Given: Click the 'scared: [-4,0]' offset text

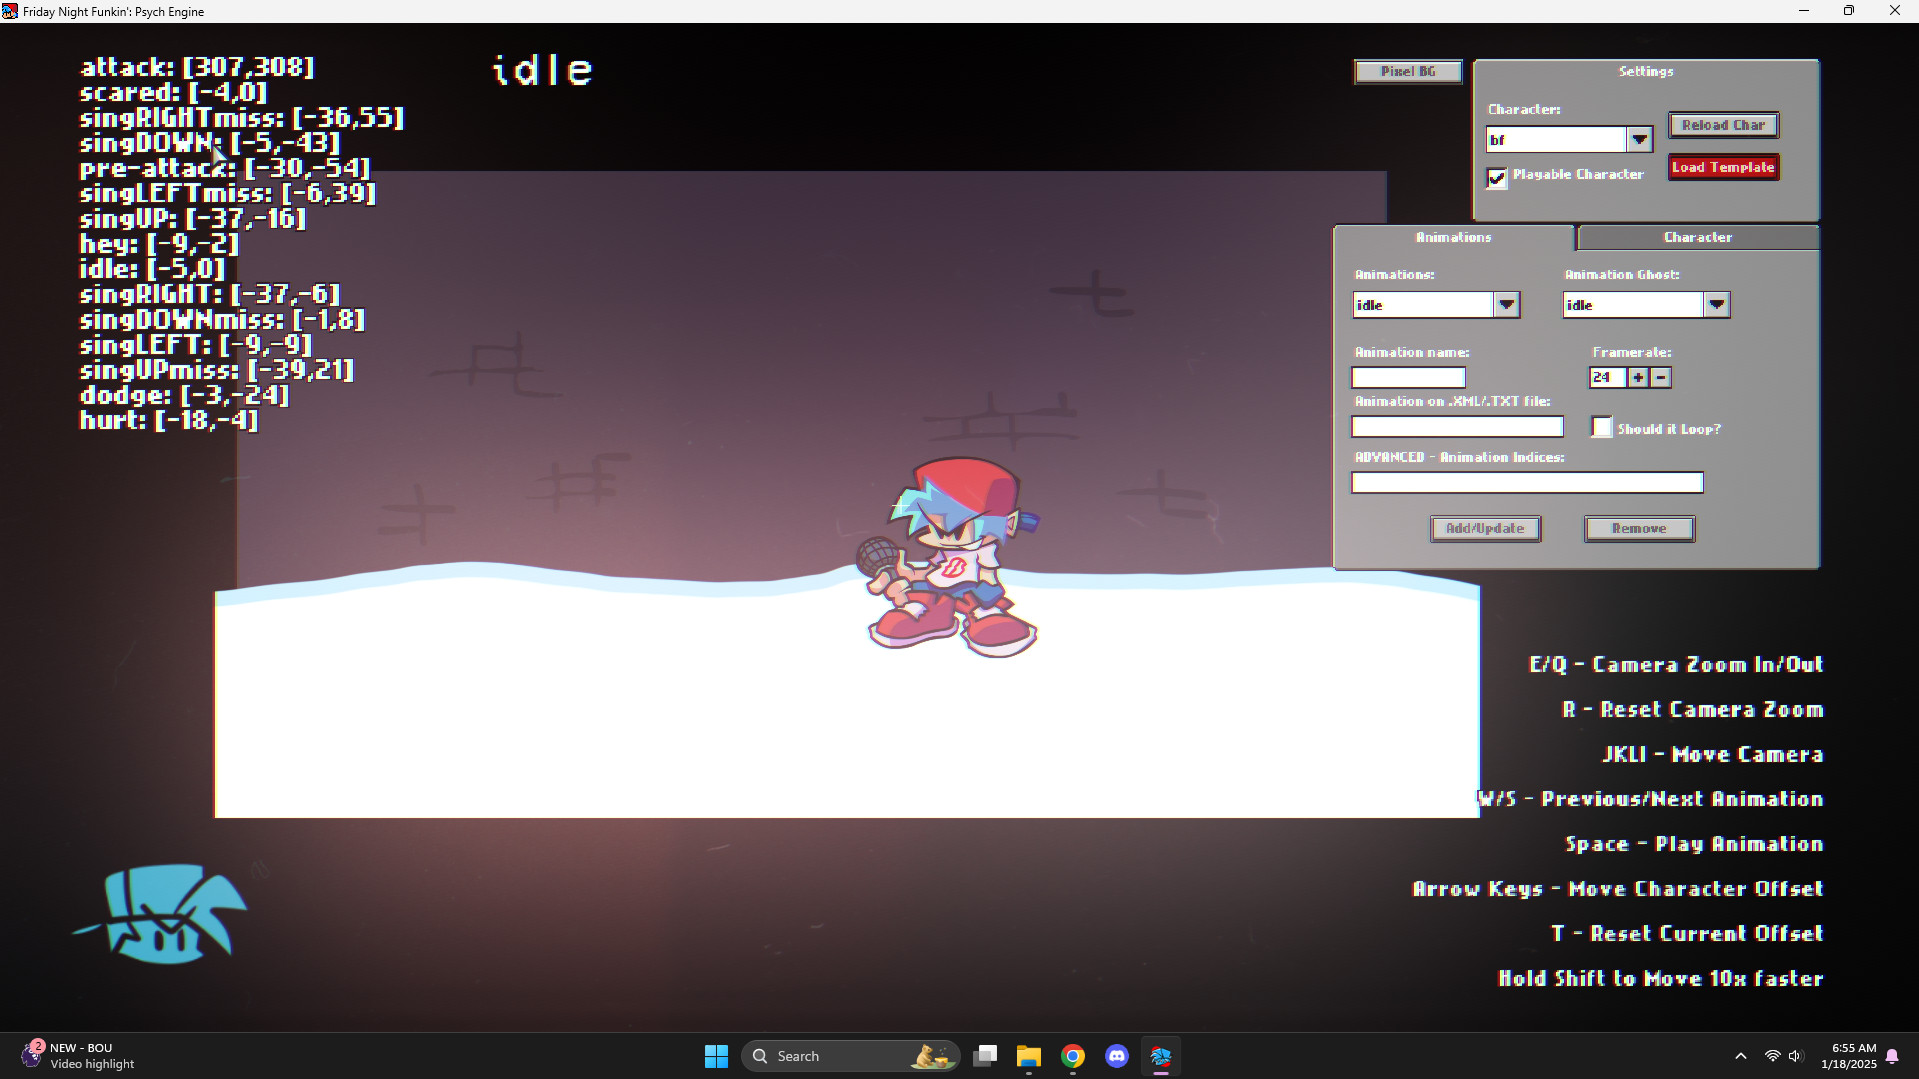Looking at the screenshot, I should [x=174, y=93].
